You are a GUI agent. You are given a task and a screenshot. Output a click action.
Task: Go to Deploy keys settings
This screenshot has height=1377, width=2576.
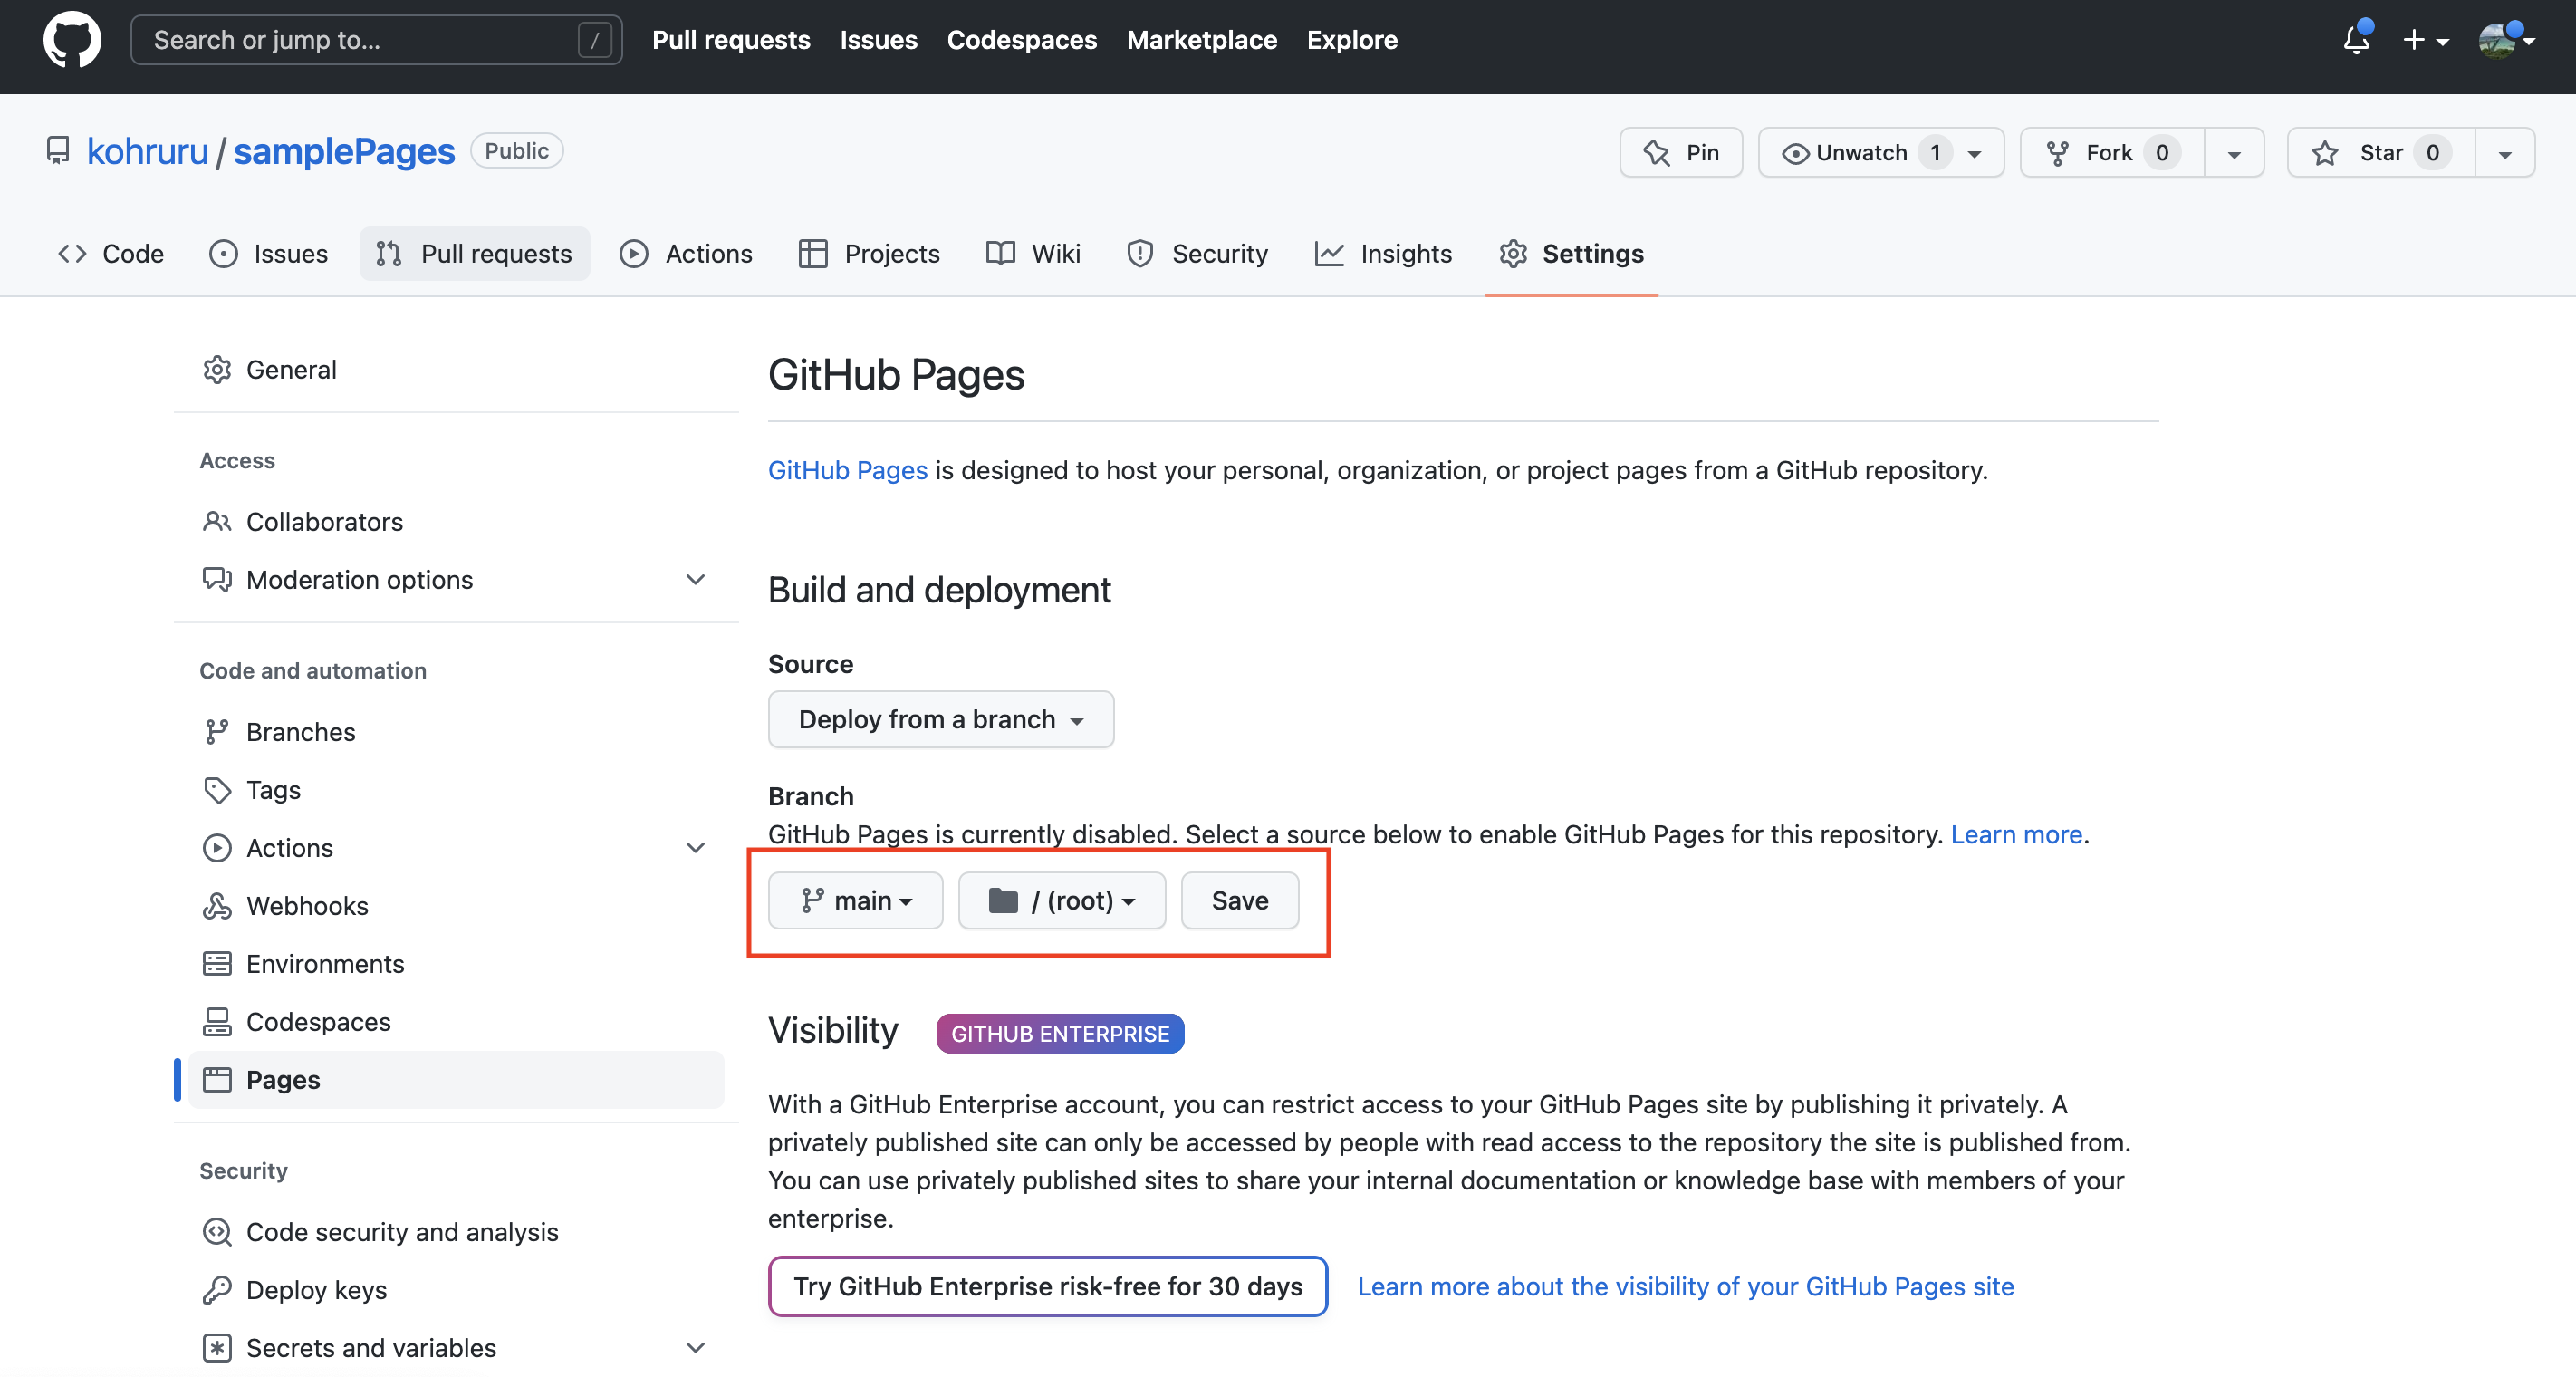tap(316, 1289)
